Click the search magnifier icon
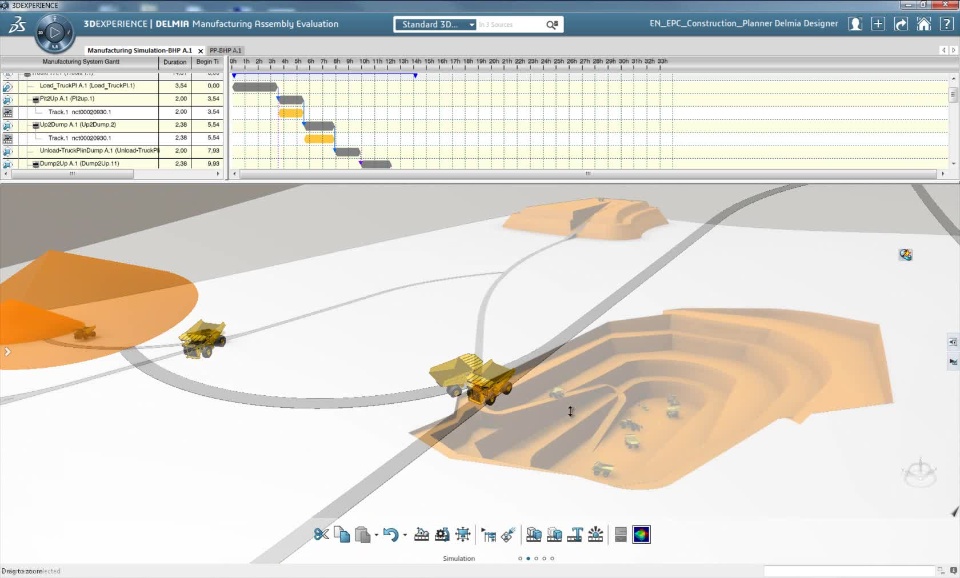The image size is (960, 578). pyautogui.click(x=552, y=24)
